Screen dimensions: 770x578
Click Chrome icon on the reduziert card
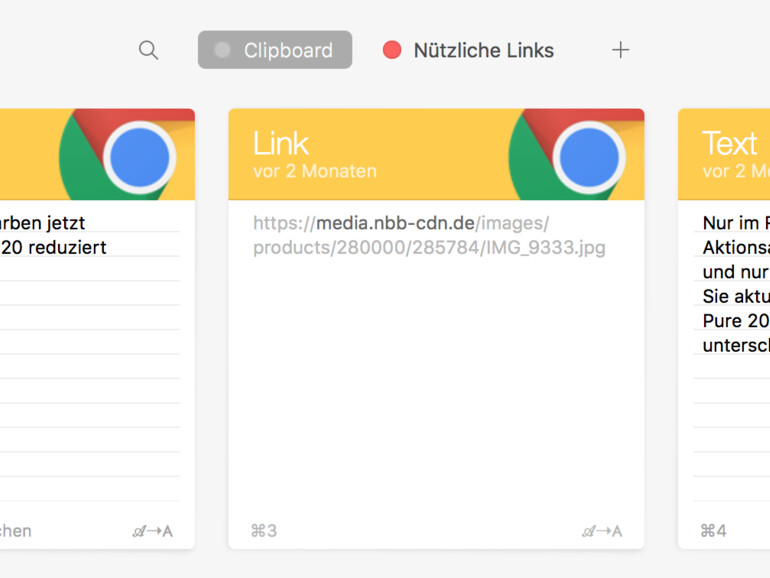[x=127, y=154]
